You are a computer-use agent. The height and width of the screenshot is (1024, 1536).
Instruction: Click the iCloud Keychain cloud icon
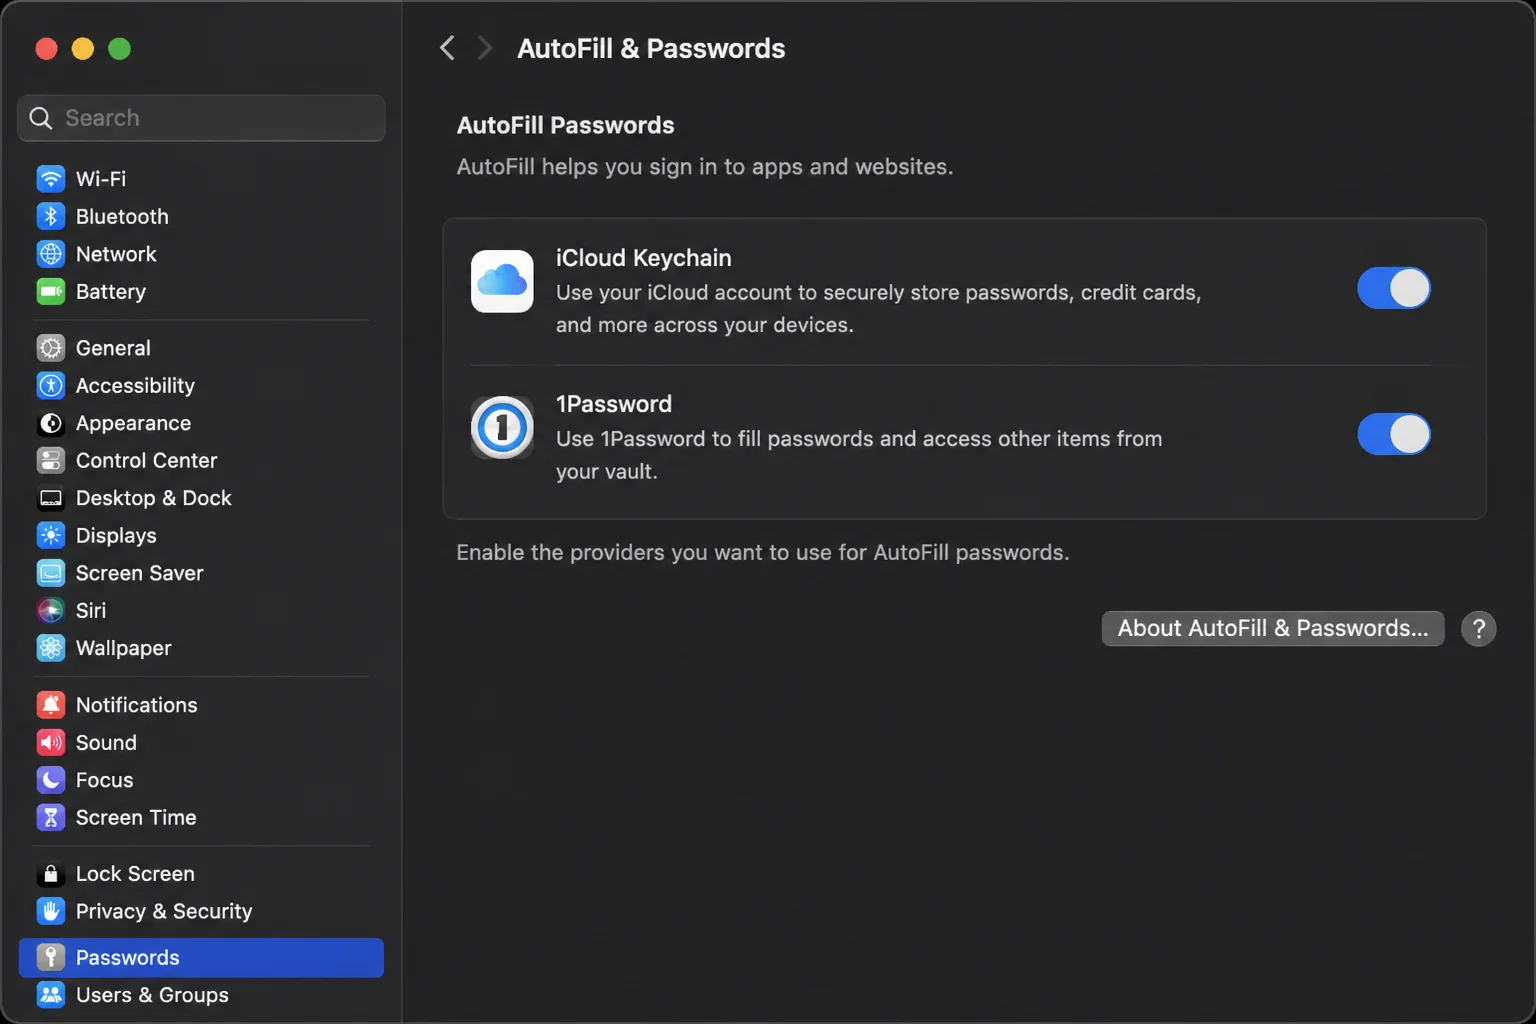click(x=502, y=281)
